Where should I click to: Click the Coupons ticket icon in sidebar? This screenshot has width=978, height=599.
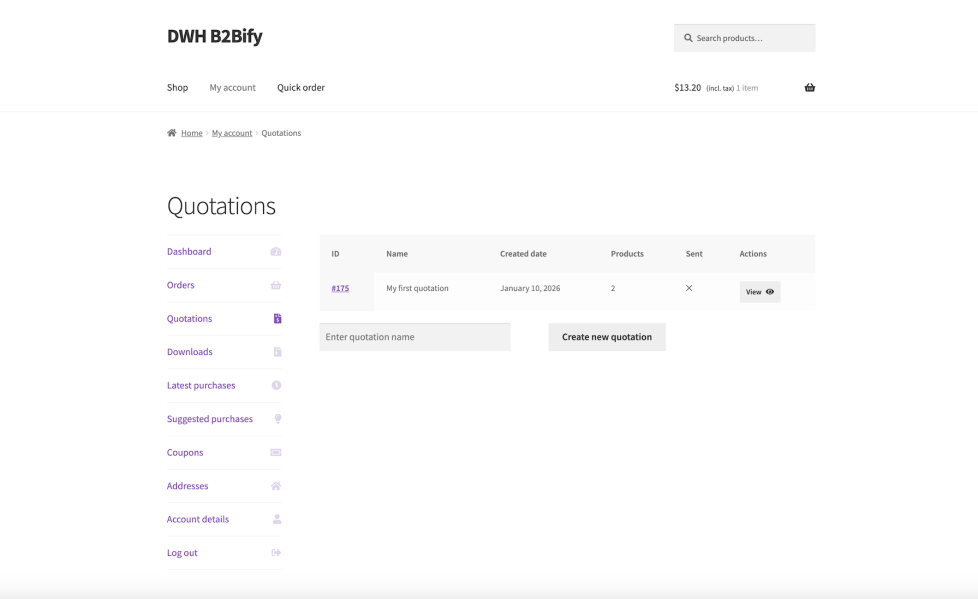point(276,452)
